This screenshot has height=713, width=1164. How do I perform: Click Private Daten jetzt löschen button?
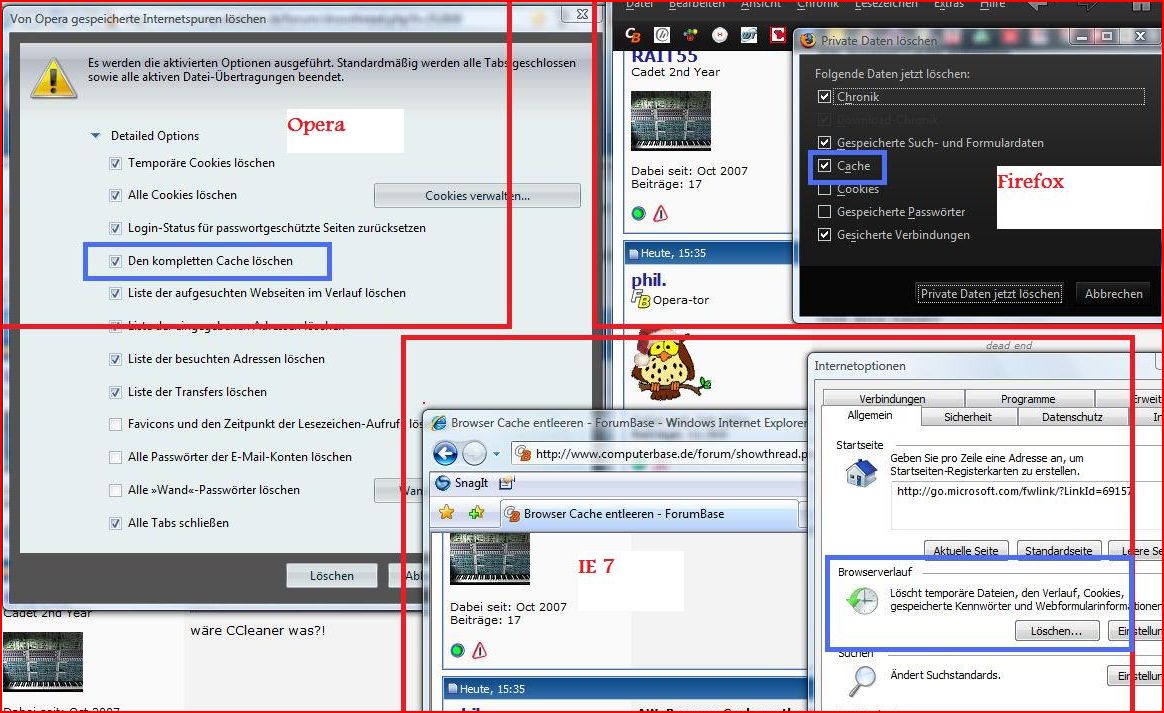point(990,293)
